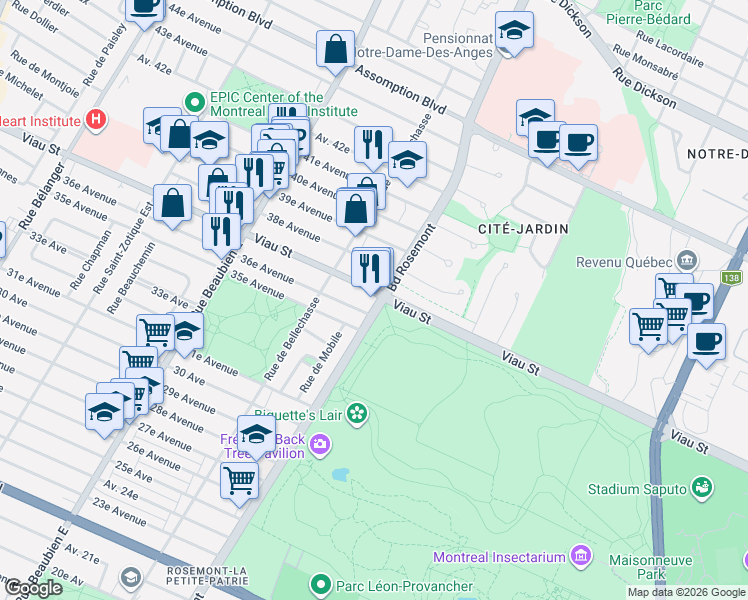Select the school marker over Frédéric Back Tree Pavilion

click(x=256, y=435)
